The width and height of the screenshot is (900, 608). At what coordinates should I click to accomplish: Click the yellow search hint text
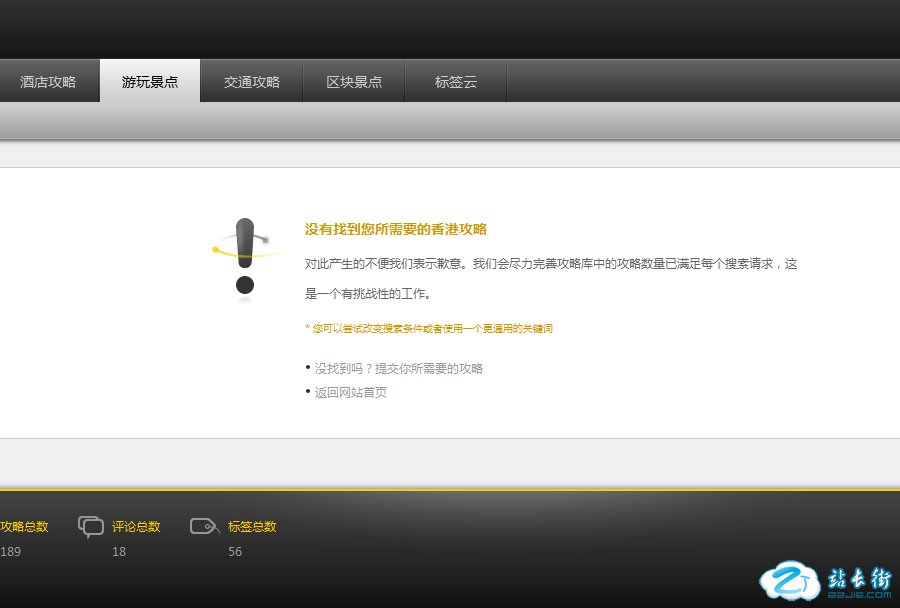point(429,328)
